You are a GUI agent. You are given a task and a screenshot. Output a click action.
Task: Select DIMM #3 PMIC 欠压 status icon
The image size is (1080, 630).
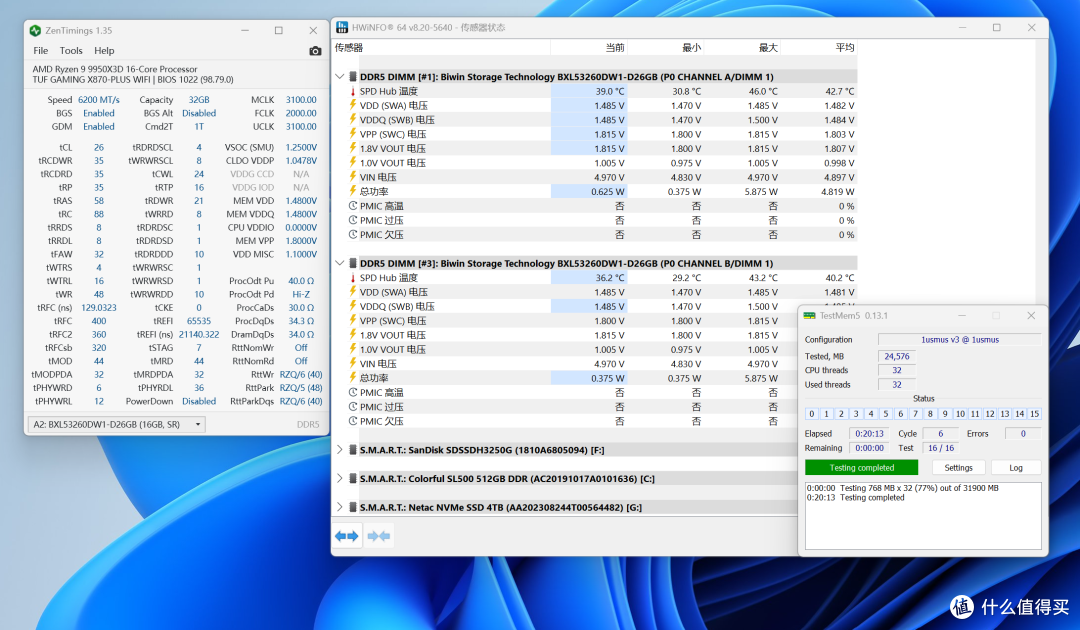tap(353, 421)
